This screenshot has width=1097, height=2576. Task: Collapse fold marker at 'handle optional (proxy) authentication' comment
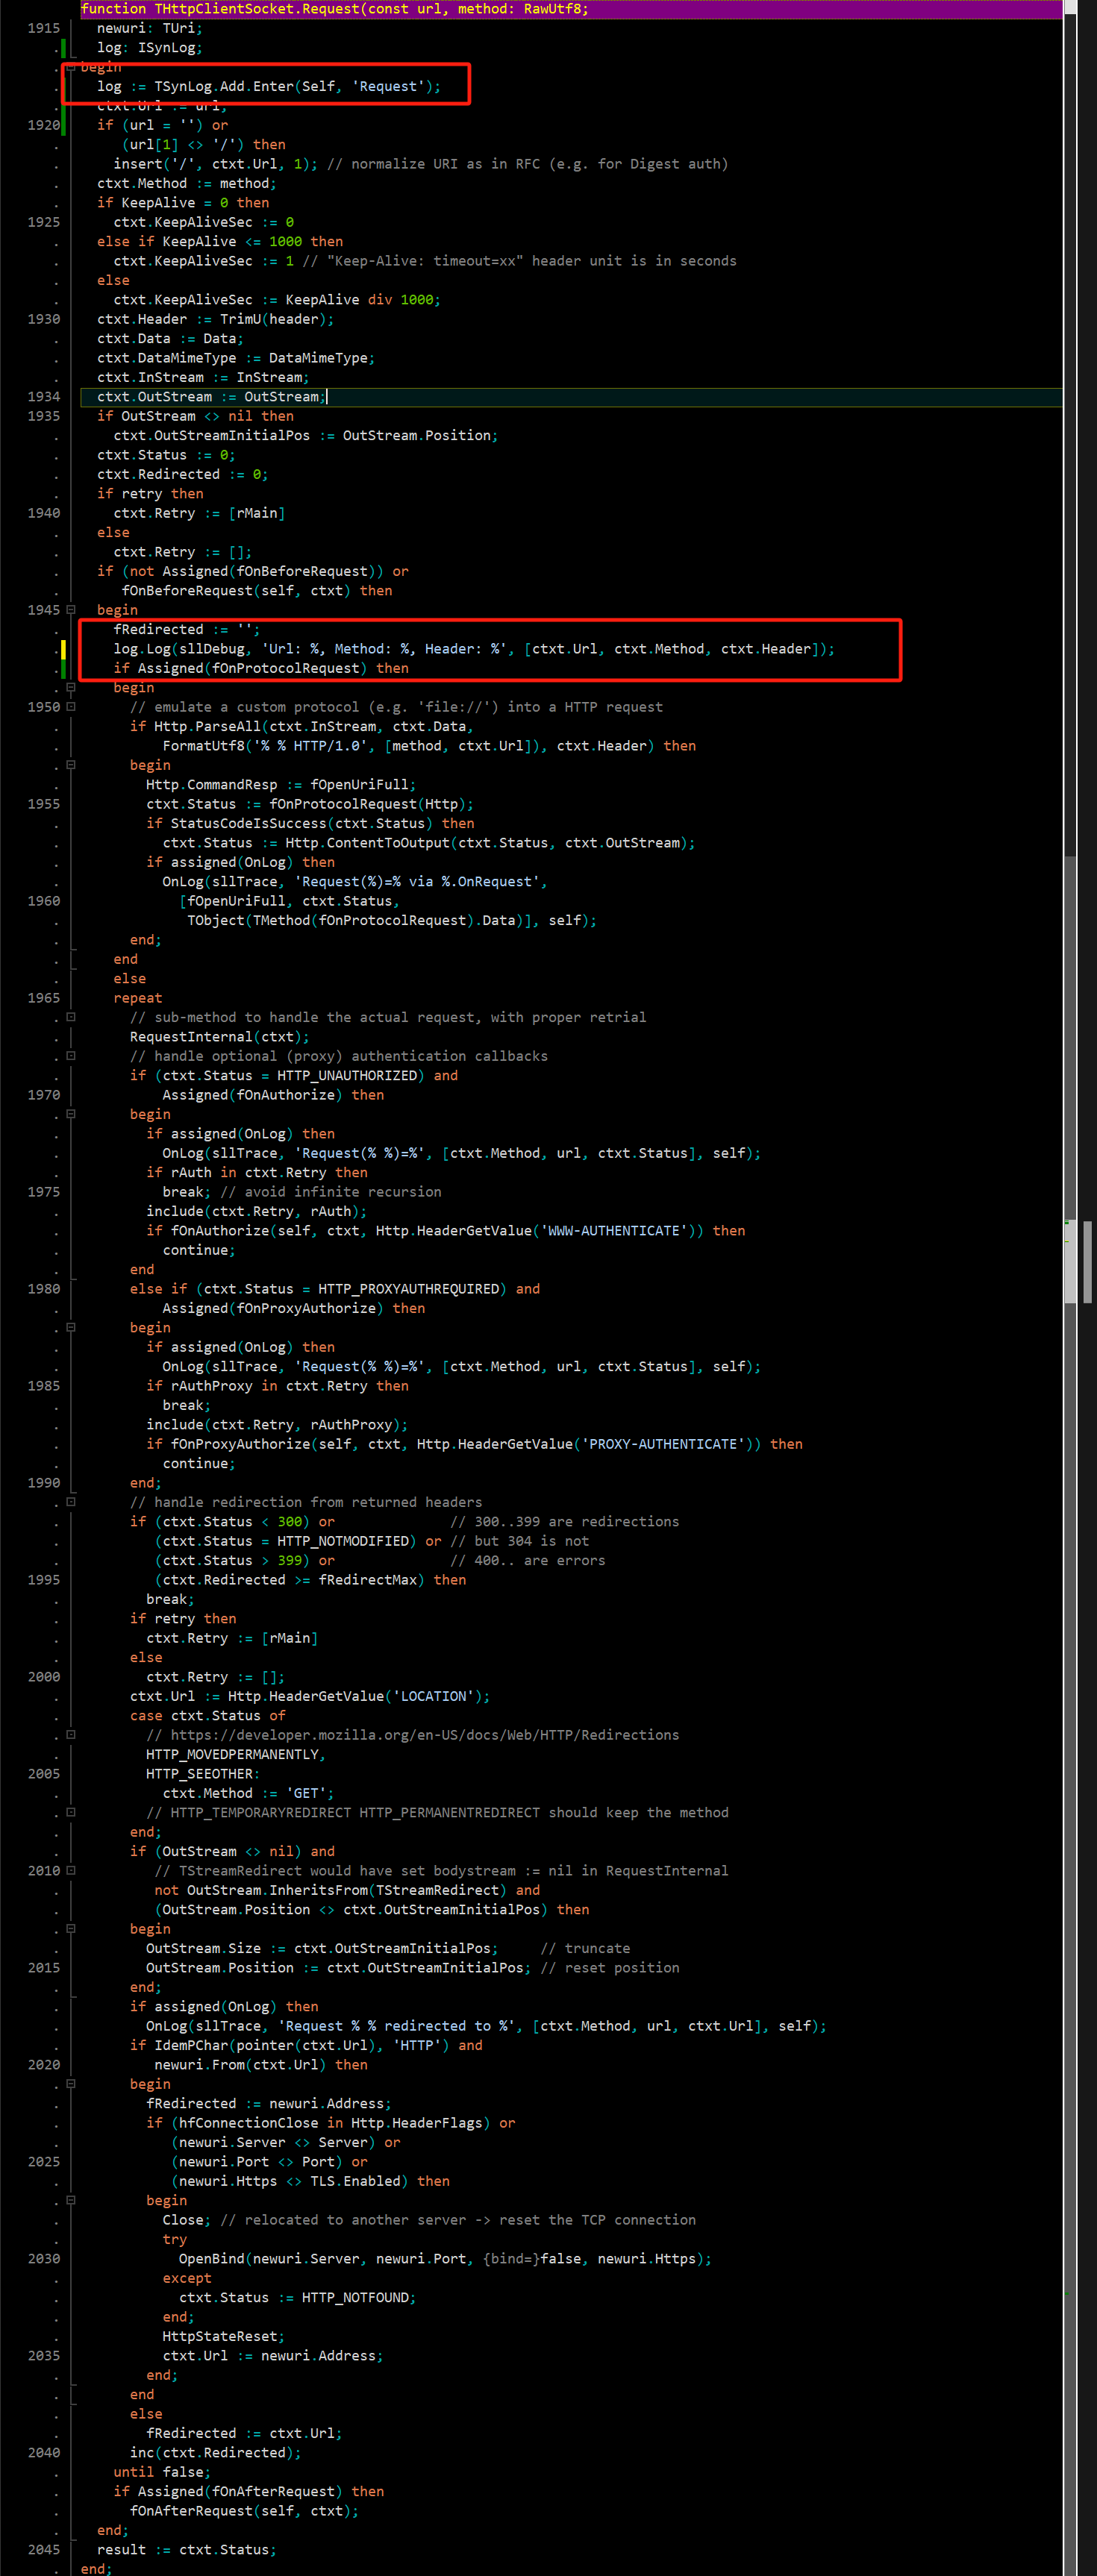tap(71, 1056)
